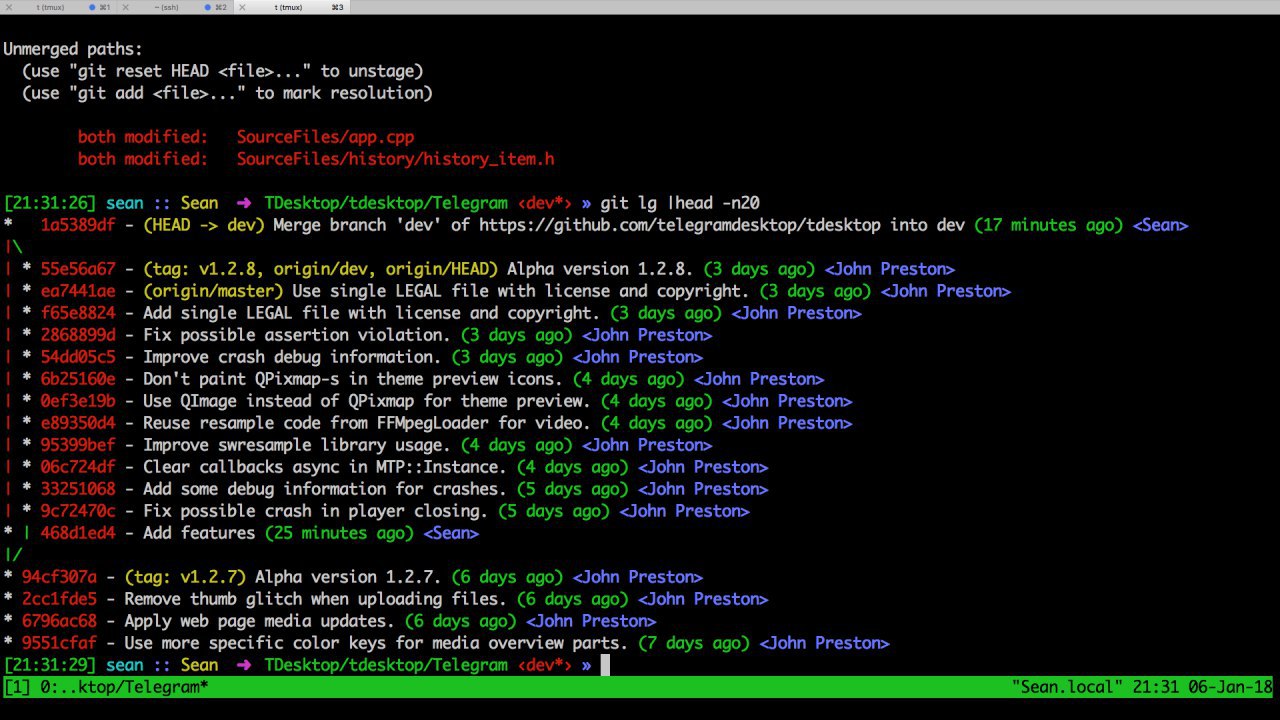
Task: Click the typed command 'git lg |head -n20'
Action: 680,203
